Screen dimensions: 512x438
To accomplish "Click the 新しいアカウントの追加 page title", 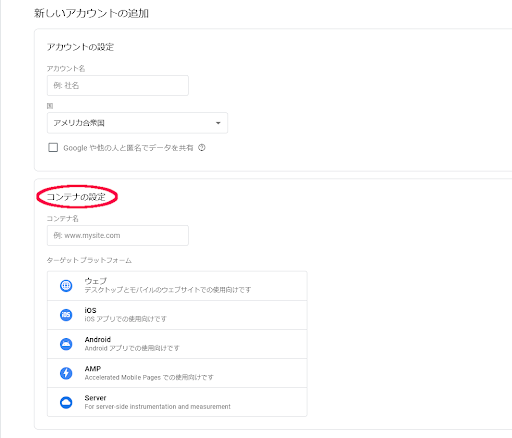I will pyautogui.click(x=91, y=13).
